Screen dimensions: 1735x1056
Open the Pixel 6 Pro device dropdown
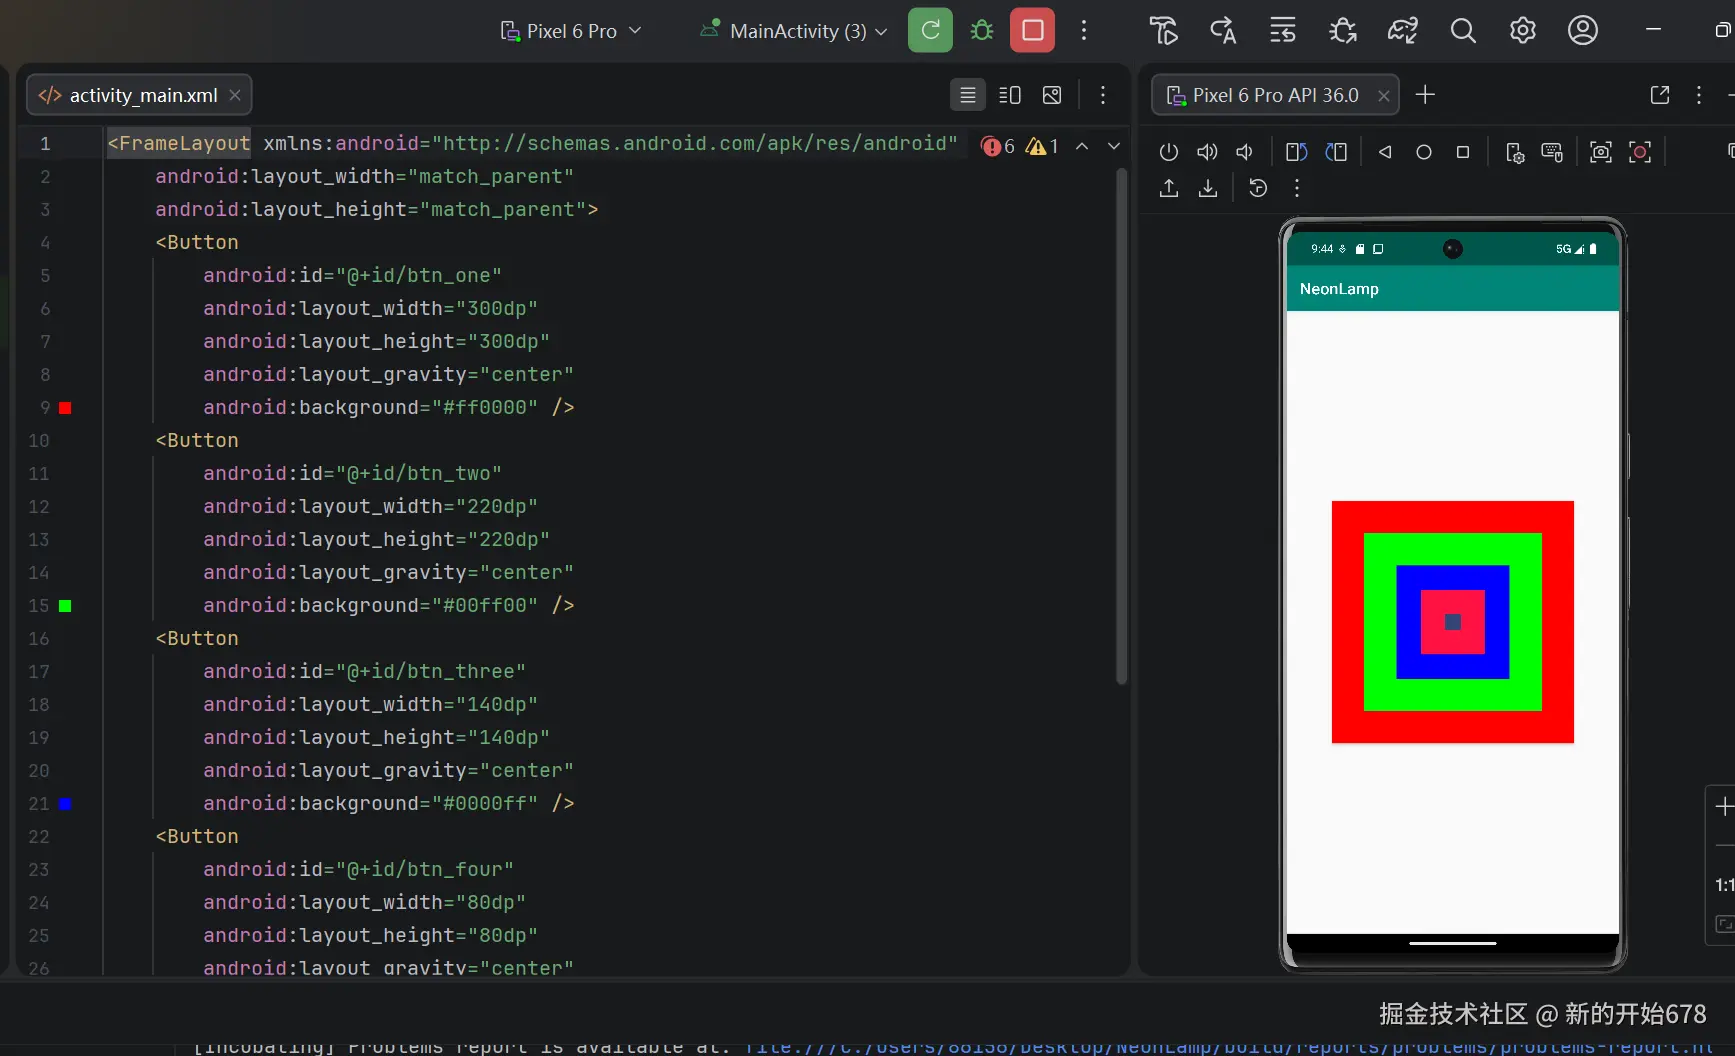571,31
